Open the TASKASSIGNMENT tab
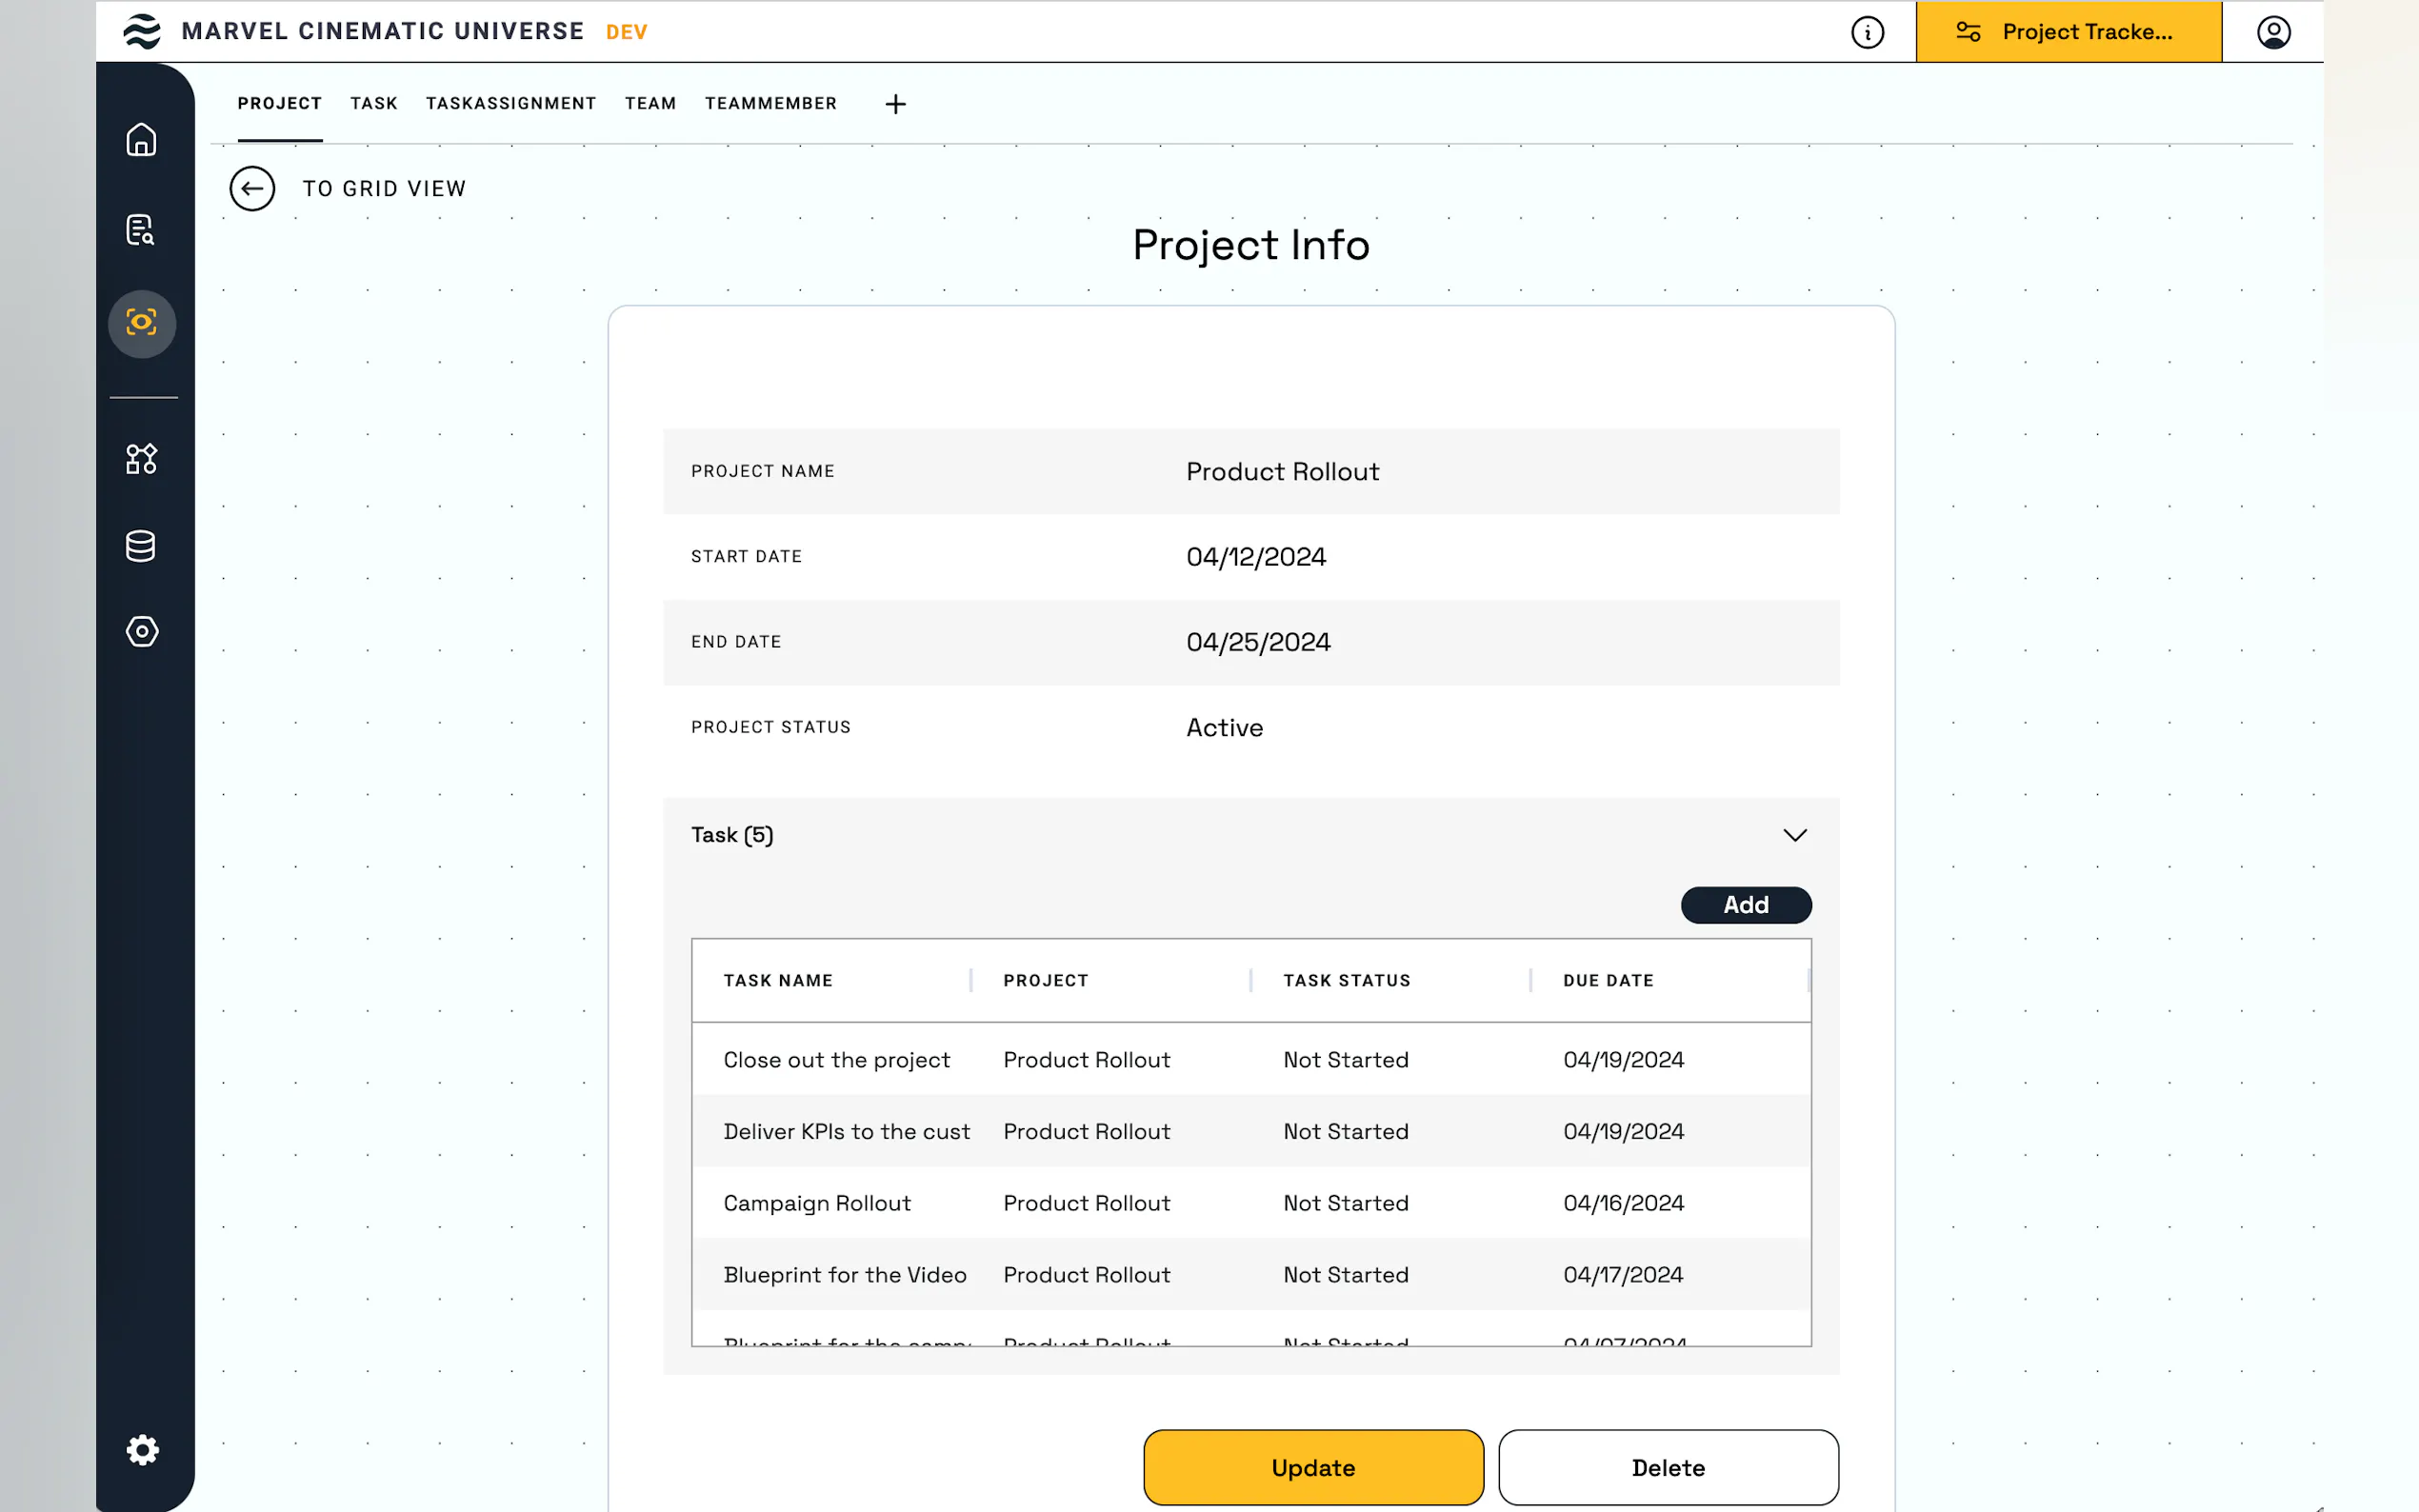The image size is (2419, 1512). (x=511, y=104)
